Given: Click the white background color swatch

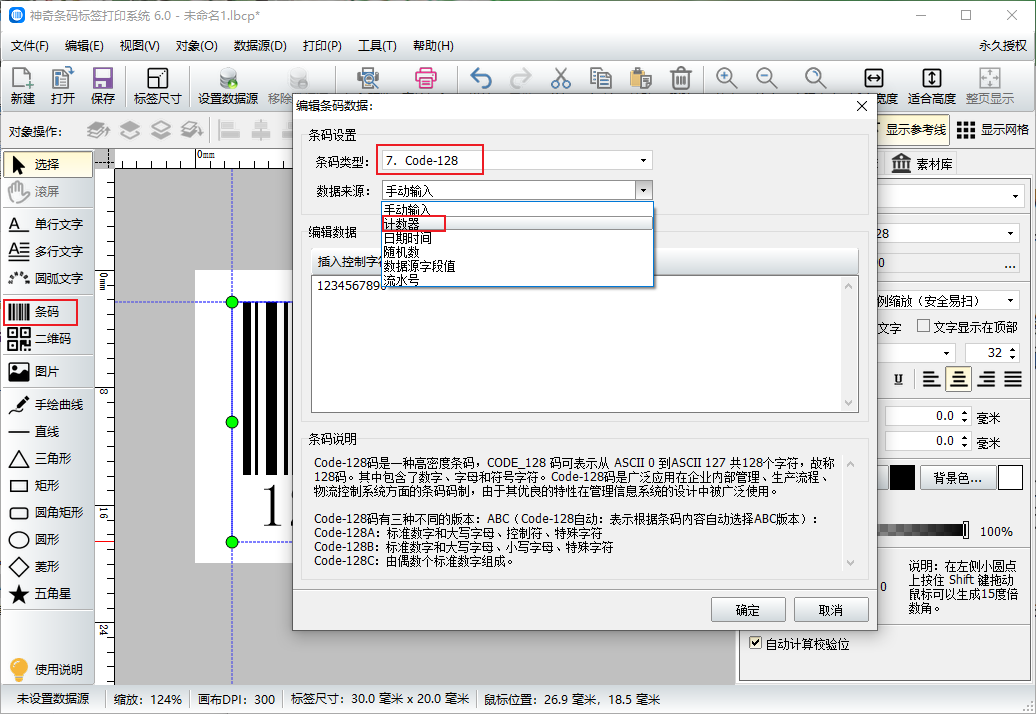Looking at the screenshot, I should 1010,478.
